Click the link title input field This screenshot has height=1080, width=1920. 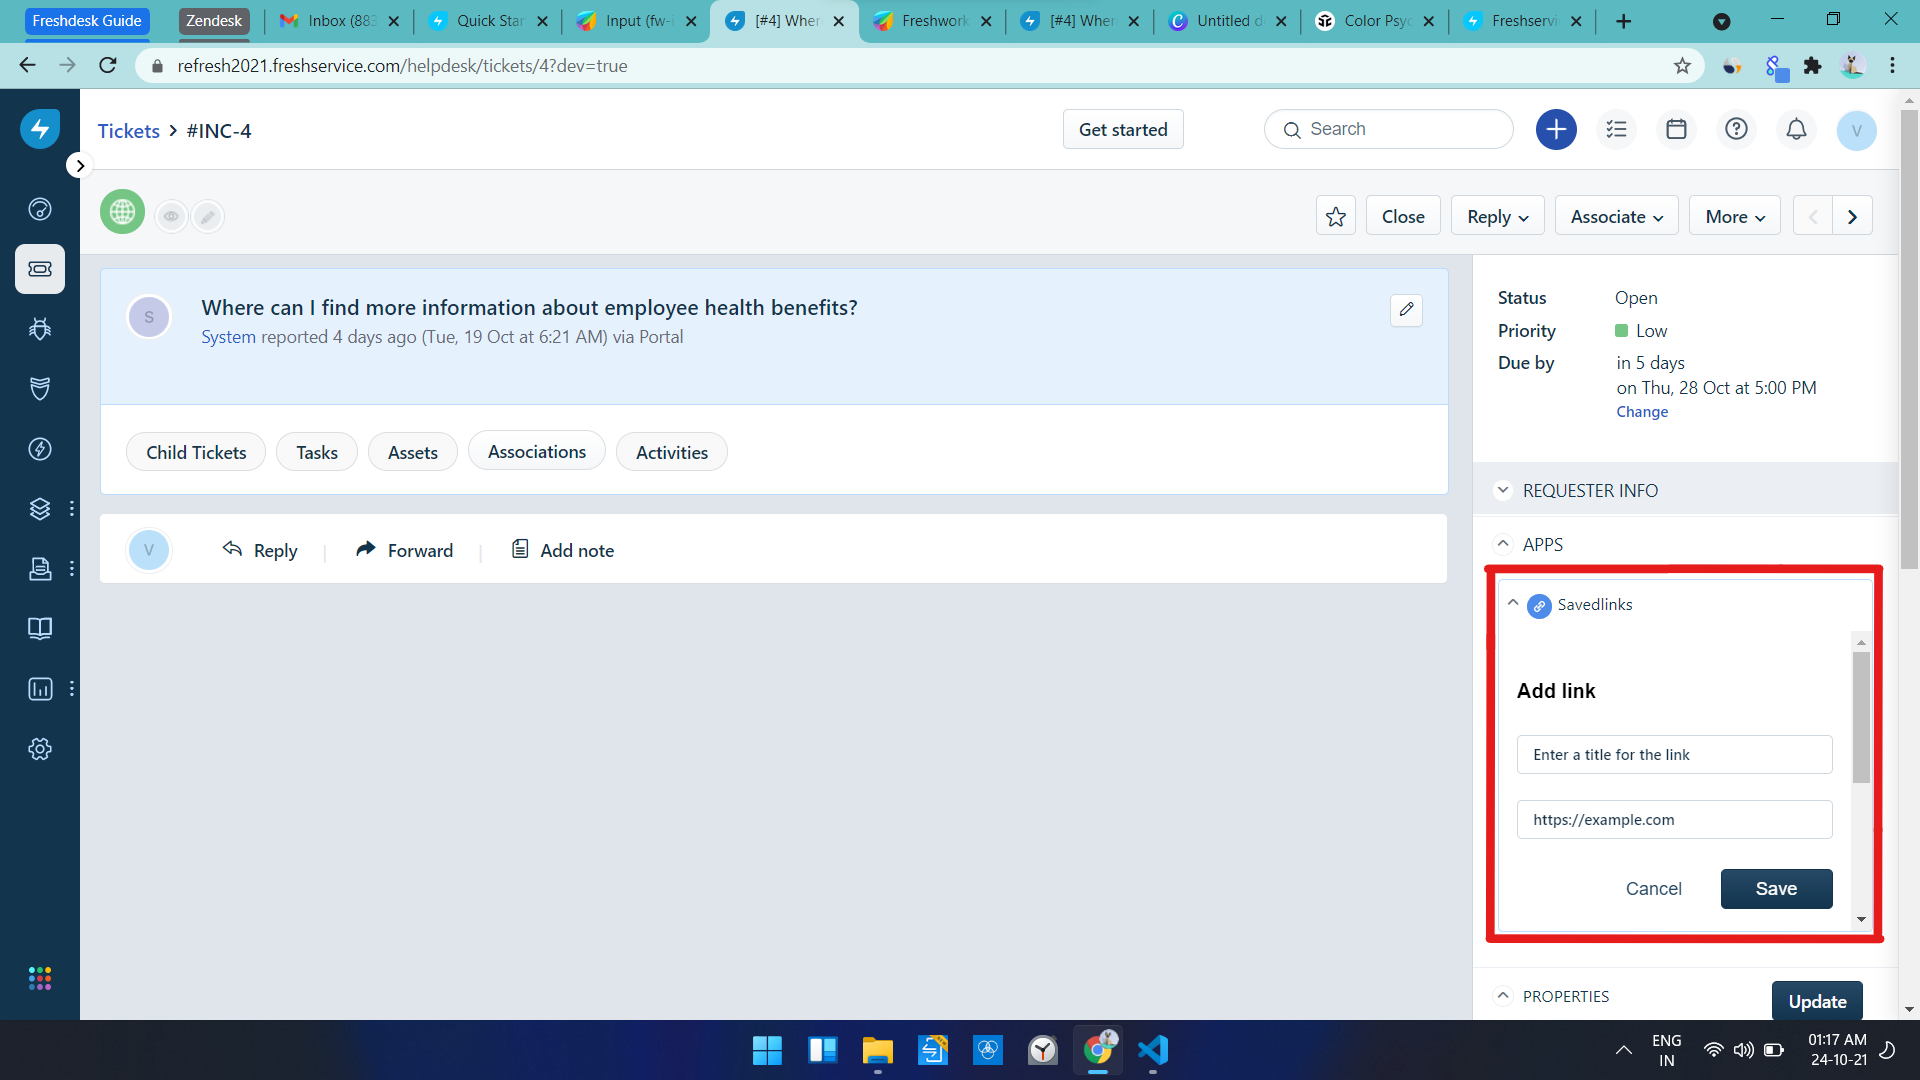pos(1674,755)
